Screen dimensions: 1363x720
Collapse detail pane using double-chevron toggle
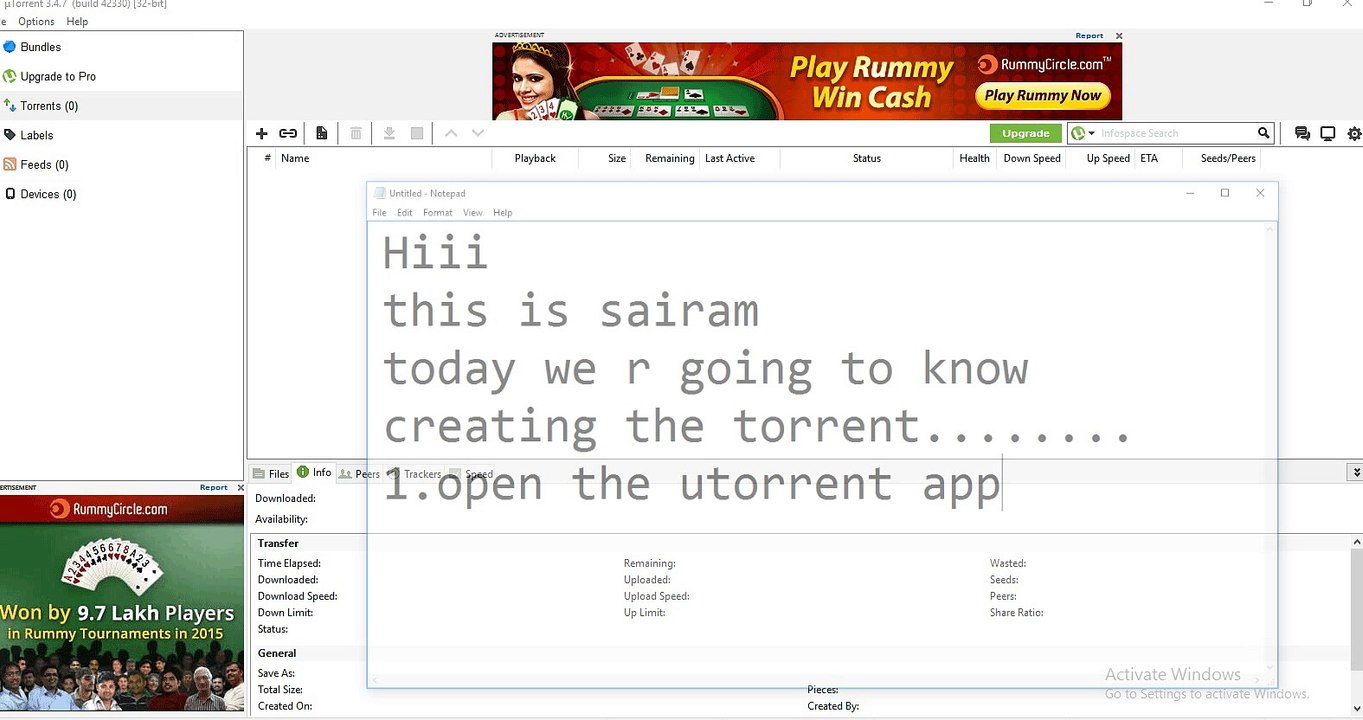tap(1355, 472)
